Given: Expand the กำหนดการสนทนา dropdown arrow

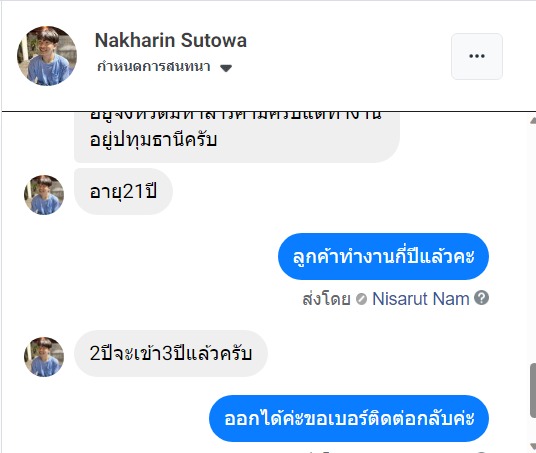Looking at the screenshot, I should click(226, 68).
